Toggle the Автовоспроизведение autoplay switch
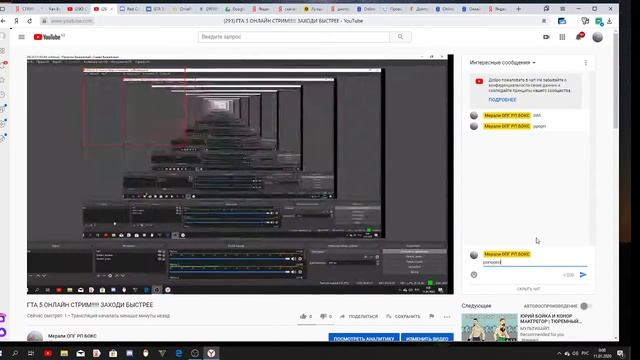 coord(585,306)
